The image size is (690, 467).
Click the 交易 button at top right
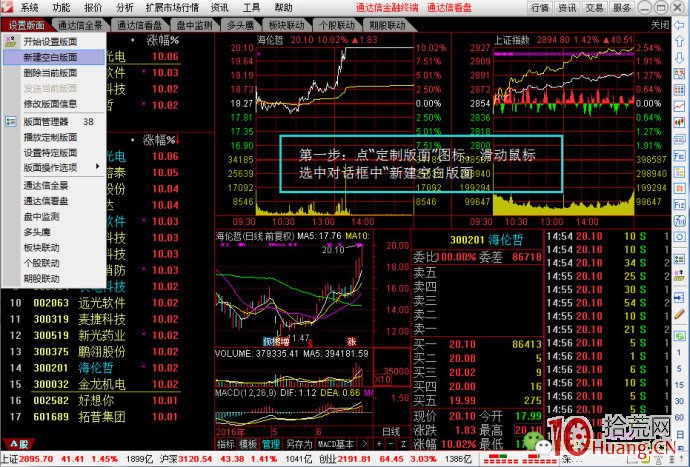point(594,7)
